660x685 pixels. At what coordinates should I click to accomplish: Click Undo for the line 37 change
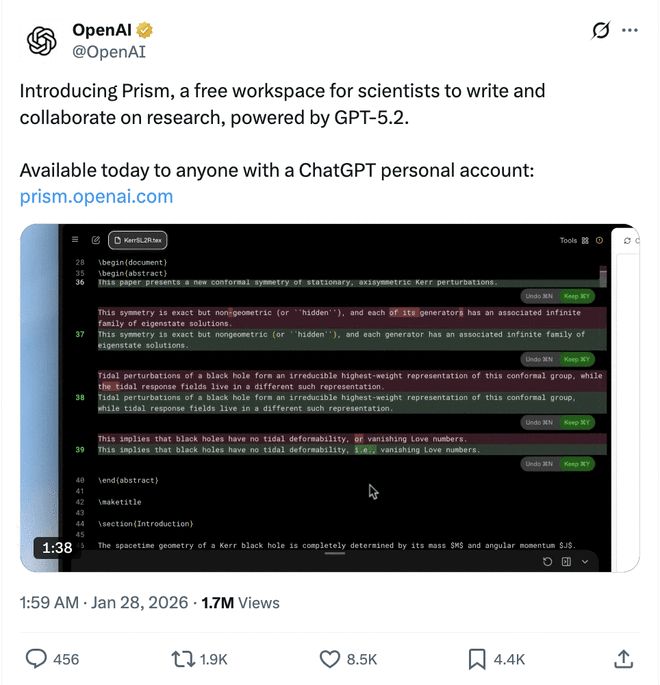[x=538, y=359]
